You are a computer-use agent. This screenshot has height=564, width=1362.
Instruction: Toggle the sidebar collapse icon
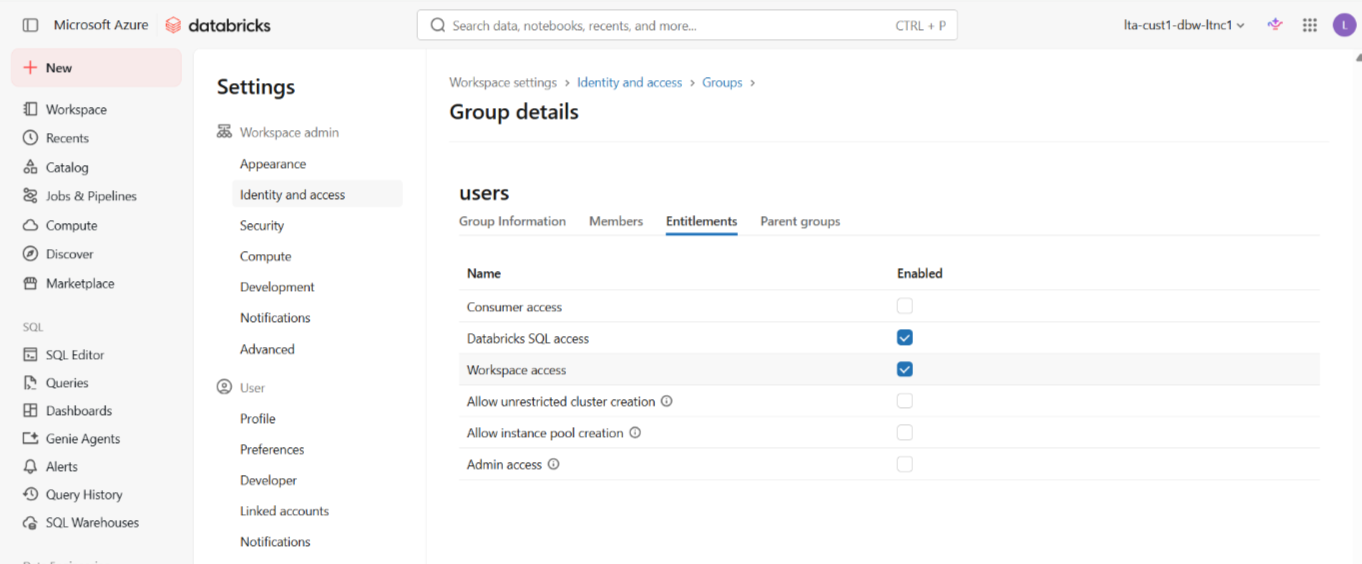[x=30, y=25]
